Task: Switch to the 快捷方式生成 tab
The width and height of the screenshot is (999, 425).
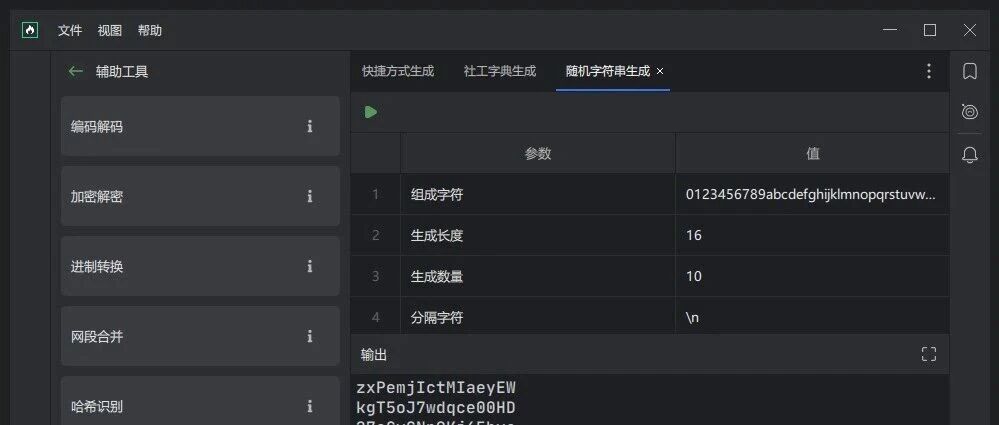Action: (398, 71)
